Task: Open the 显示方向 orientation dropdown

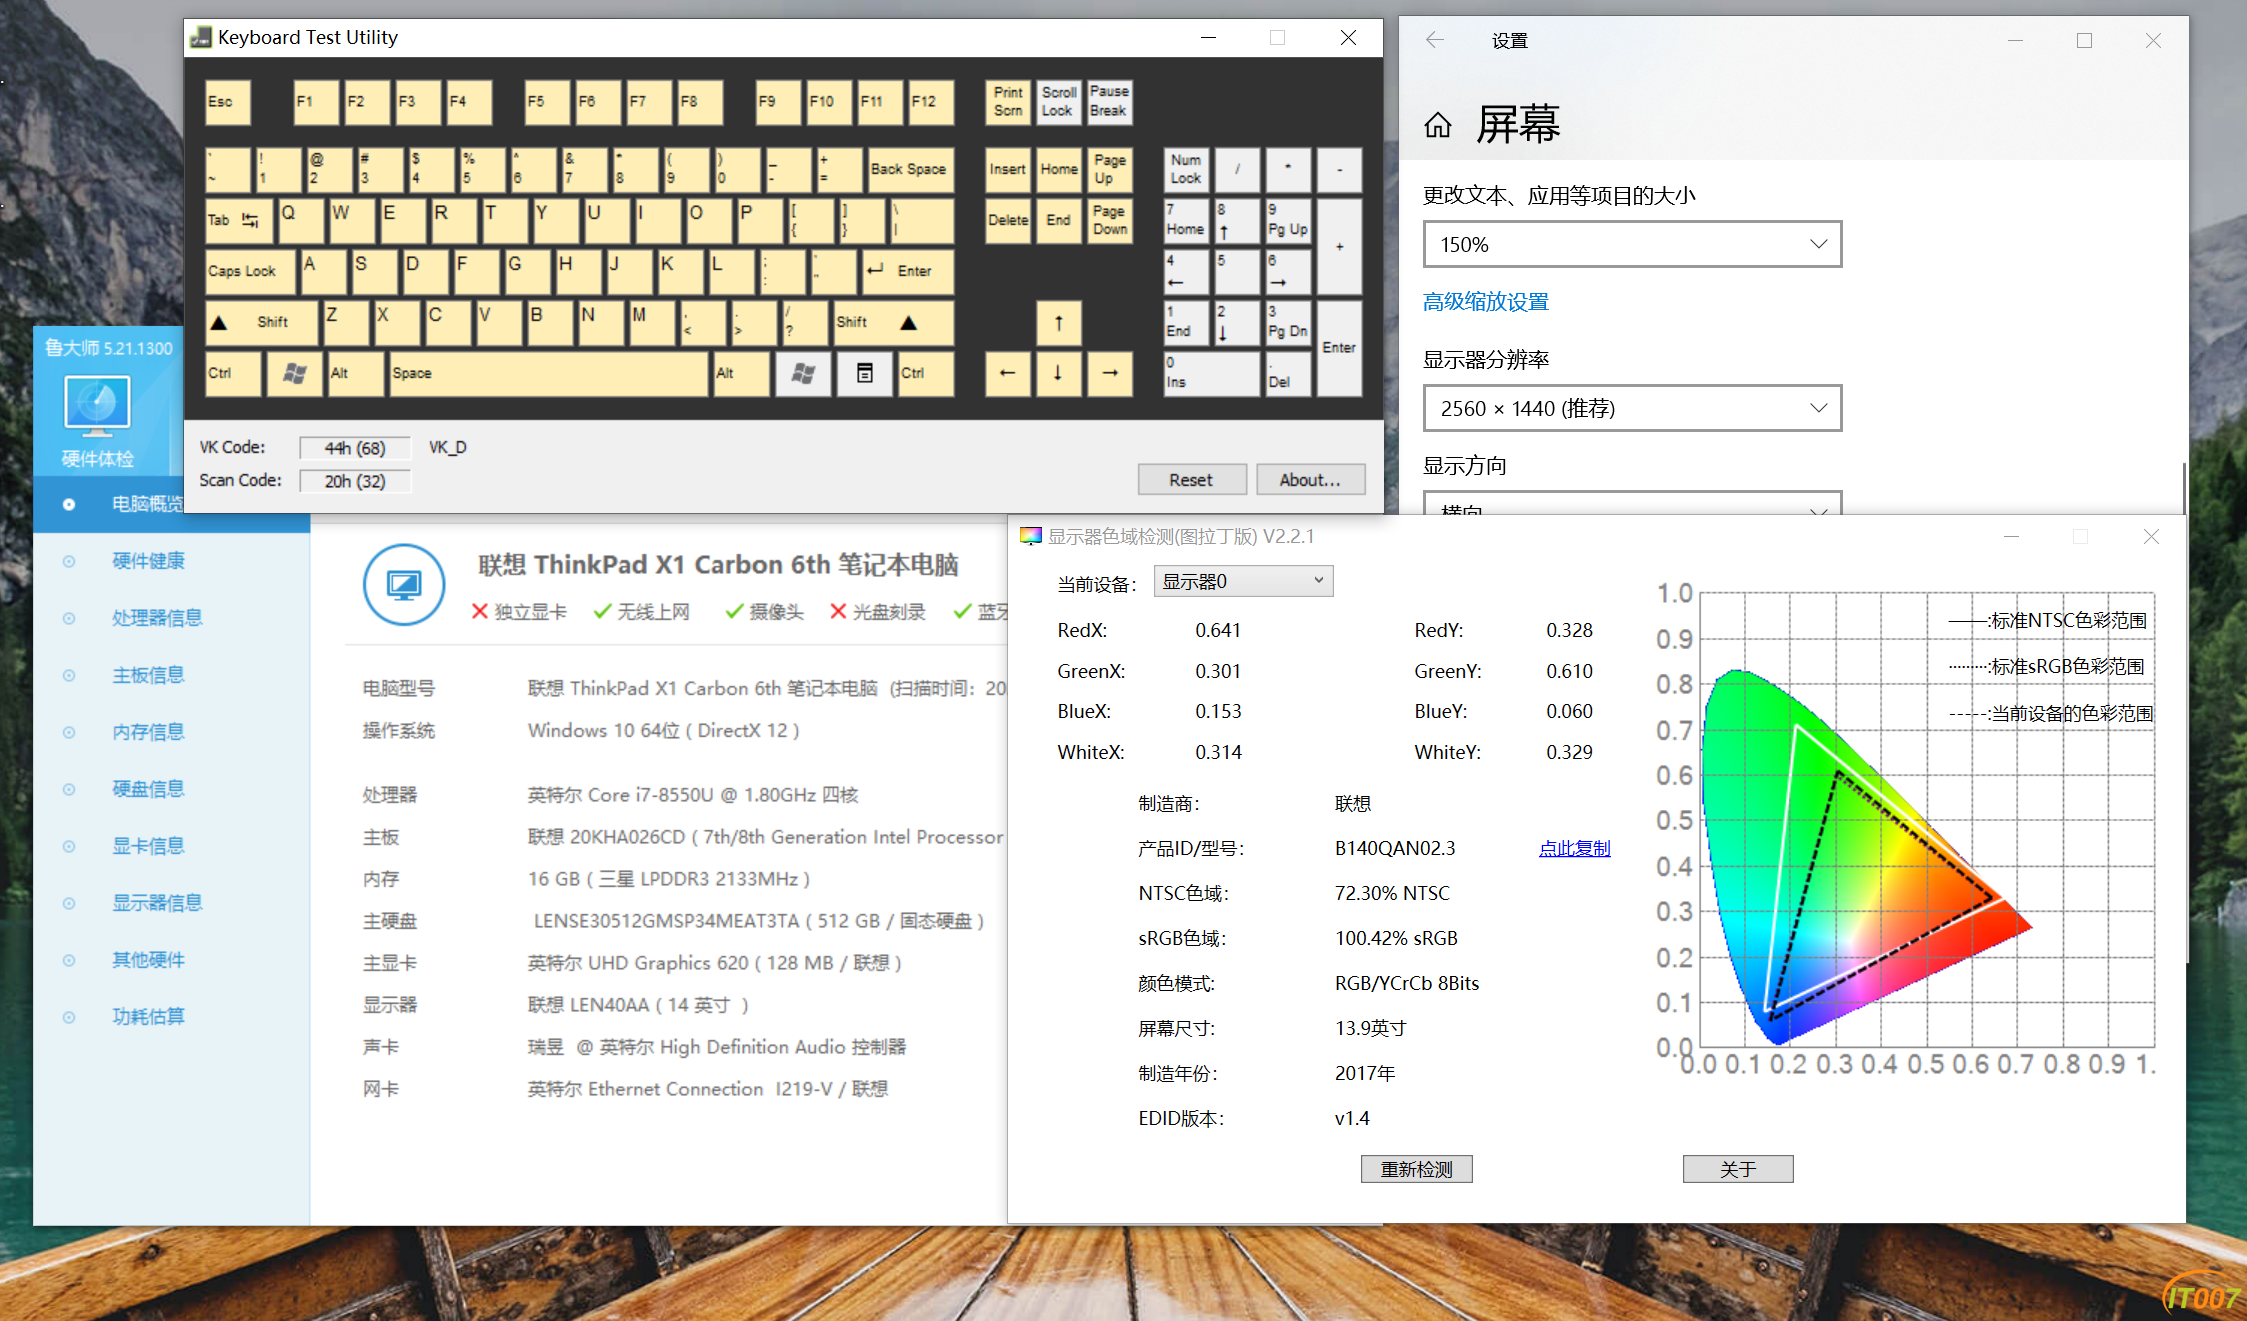Action: click(x=1632, y=503)
